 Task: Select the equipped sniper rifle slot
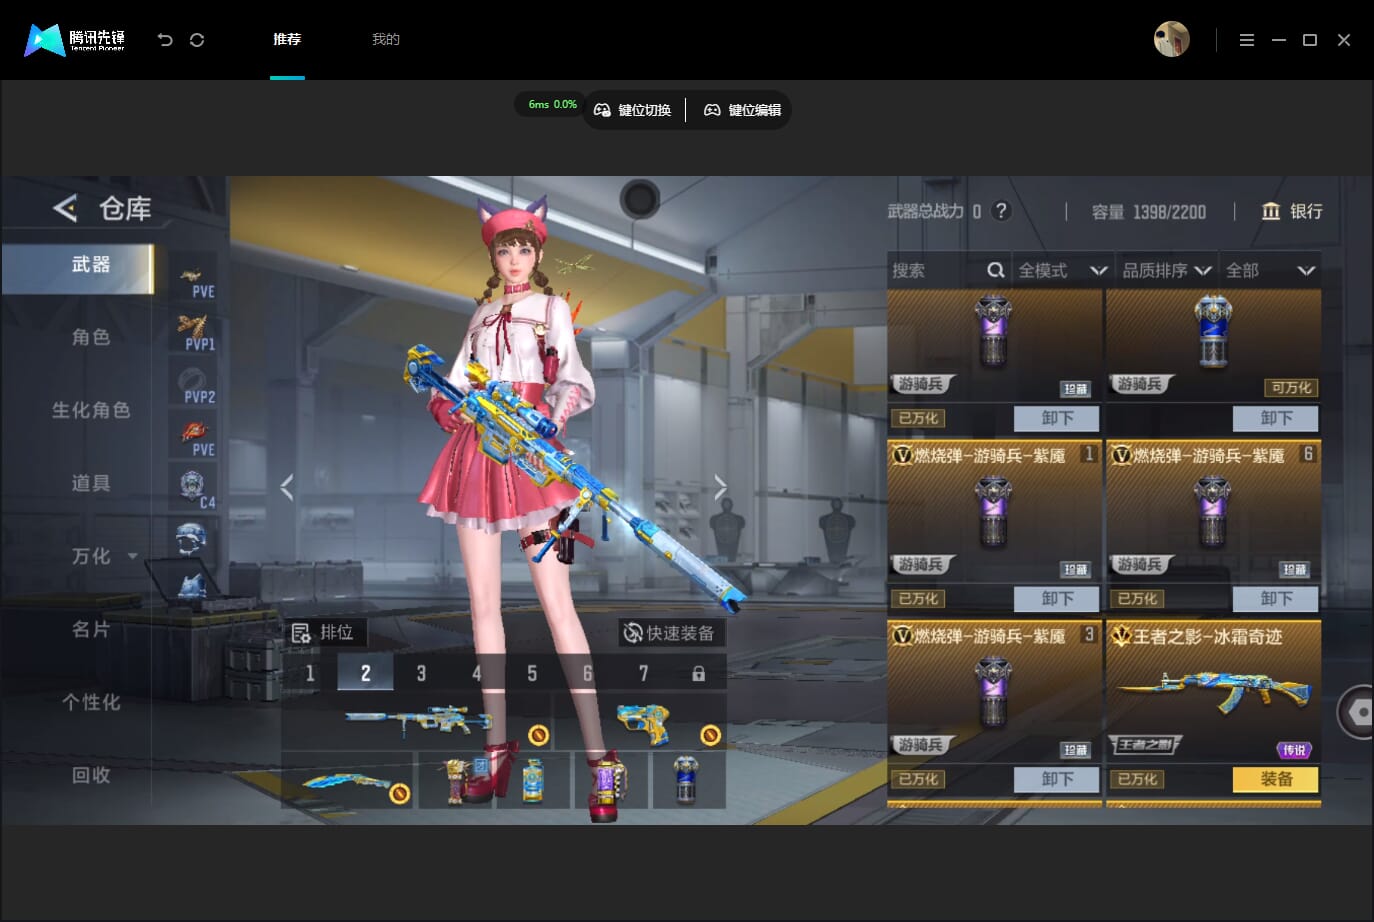click(x=418, y=720)
